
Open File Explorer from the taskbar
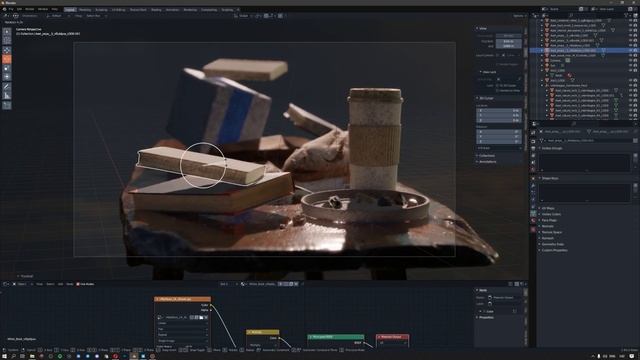(32, 356)
